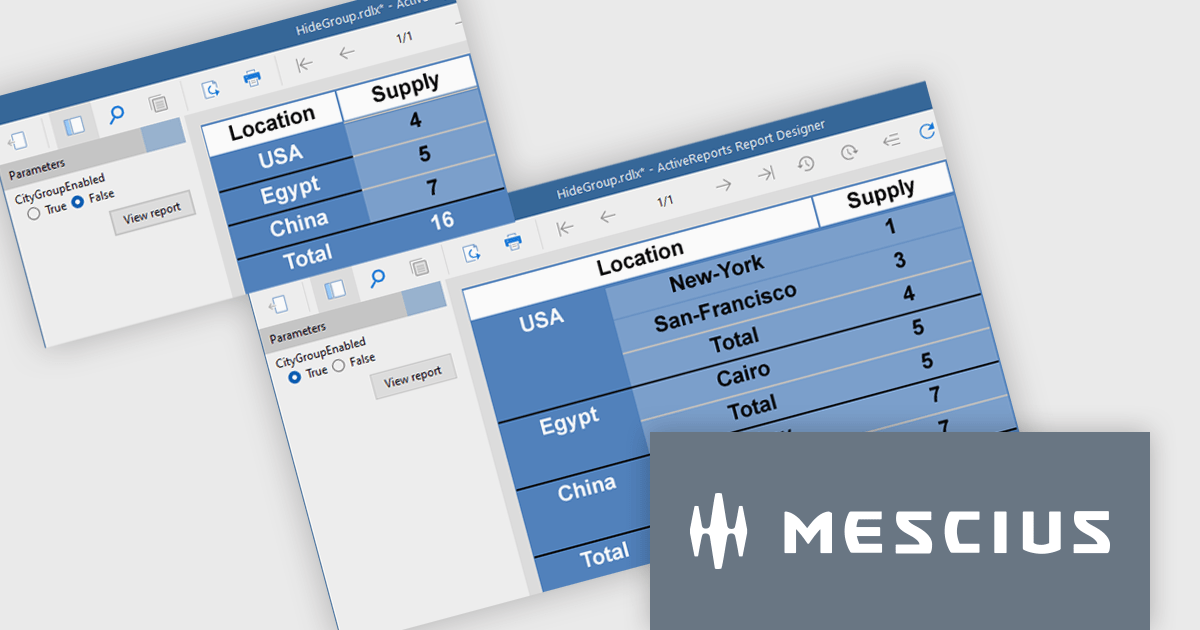Image resolution: width=1200 pixels, height=630 pixels.
Task: Click the gallery pages icon in the back window
Action: [158, 103]
